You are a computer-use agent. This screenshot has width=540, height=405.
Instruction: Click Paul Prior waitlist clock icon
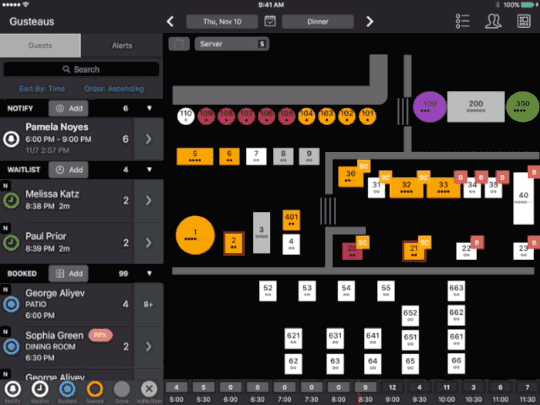[11, 243]
